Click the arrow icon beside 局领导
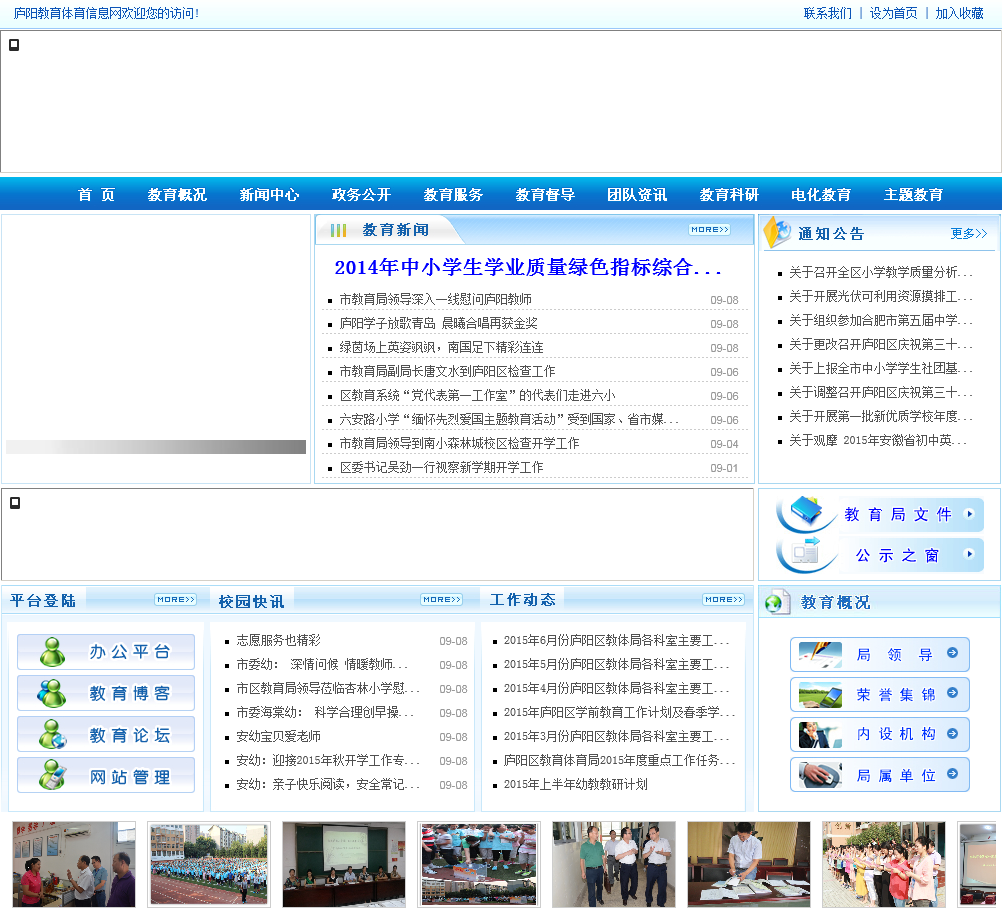The image size is (1002, 911). (x=952, y=652)
